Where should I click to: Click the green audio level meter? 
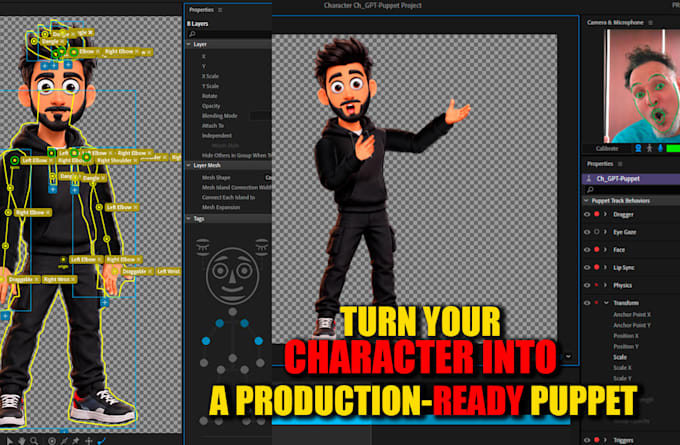673,148
